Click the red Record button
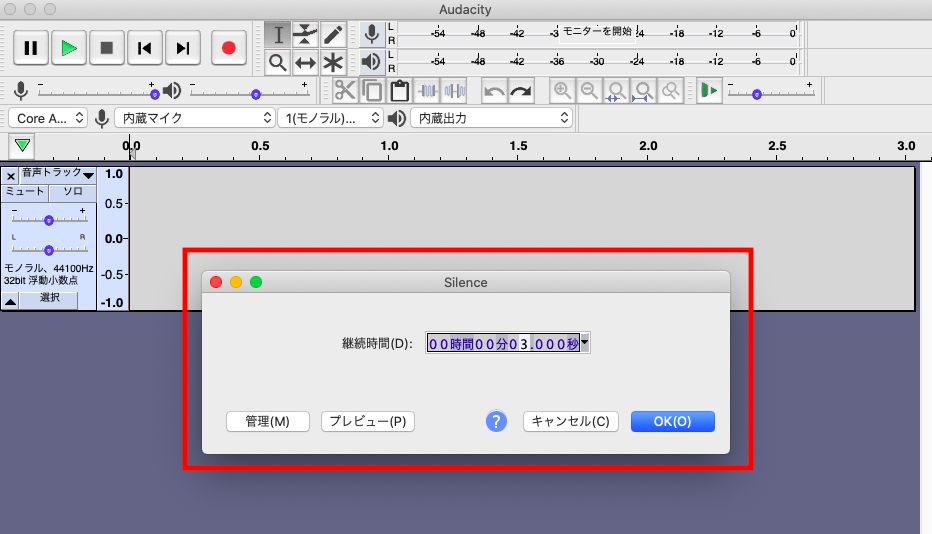932x534 pixels. pyautogui.click(x=229, y=48)
